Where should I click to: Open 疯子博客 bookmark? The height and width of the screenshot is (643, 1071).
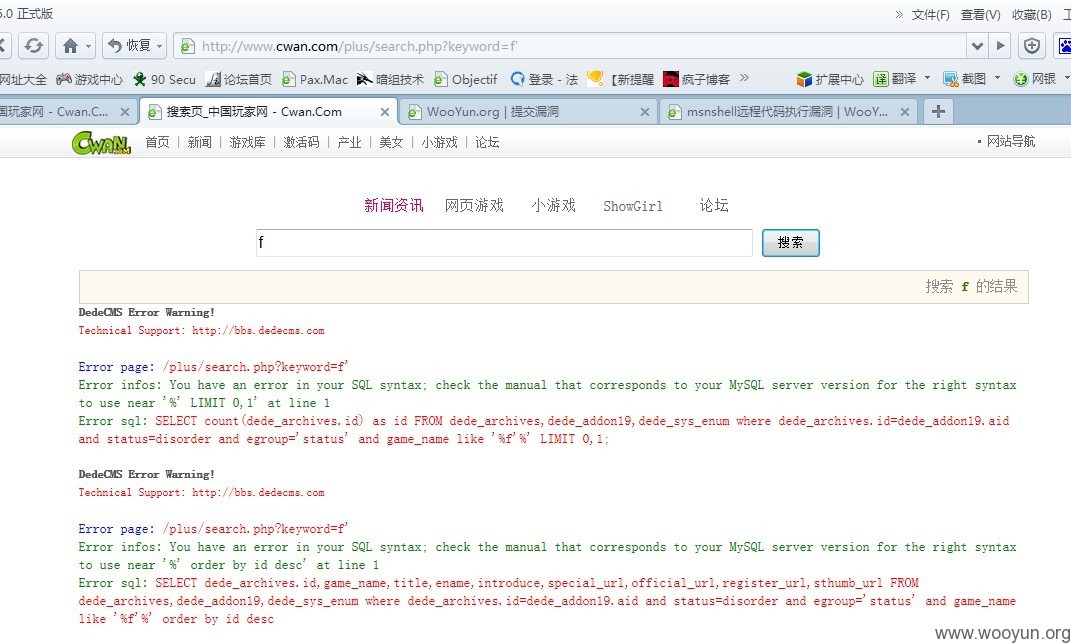[696, 79]
